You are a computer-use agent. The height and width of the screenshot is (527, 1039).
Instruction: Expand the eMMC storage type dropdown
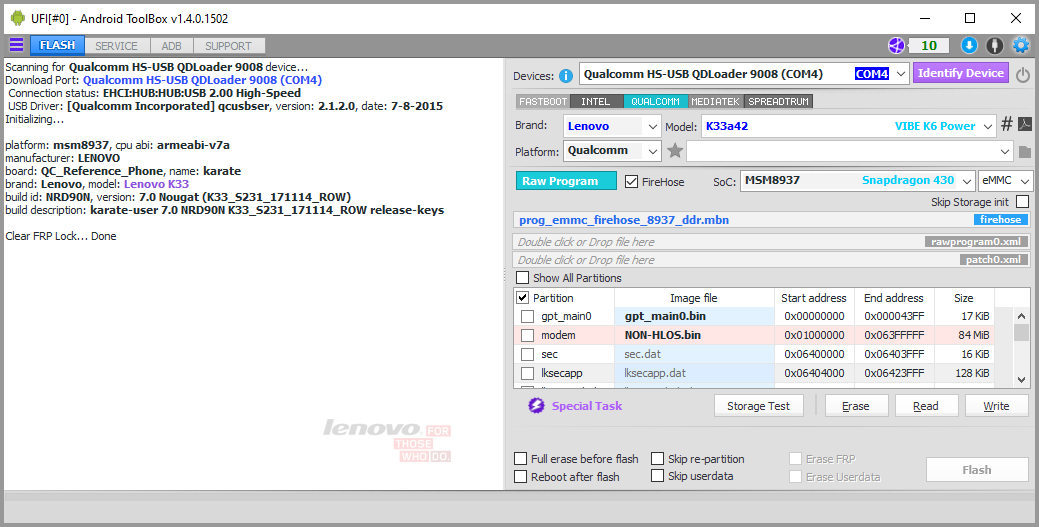pos(1025,180)
